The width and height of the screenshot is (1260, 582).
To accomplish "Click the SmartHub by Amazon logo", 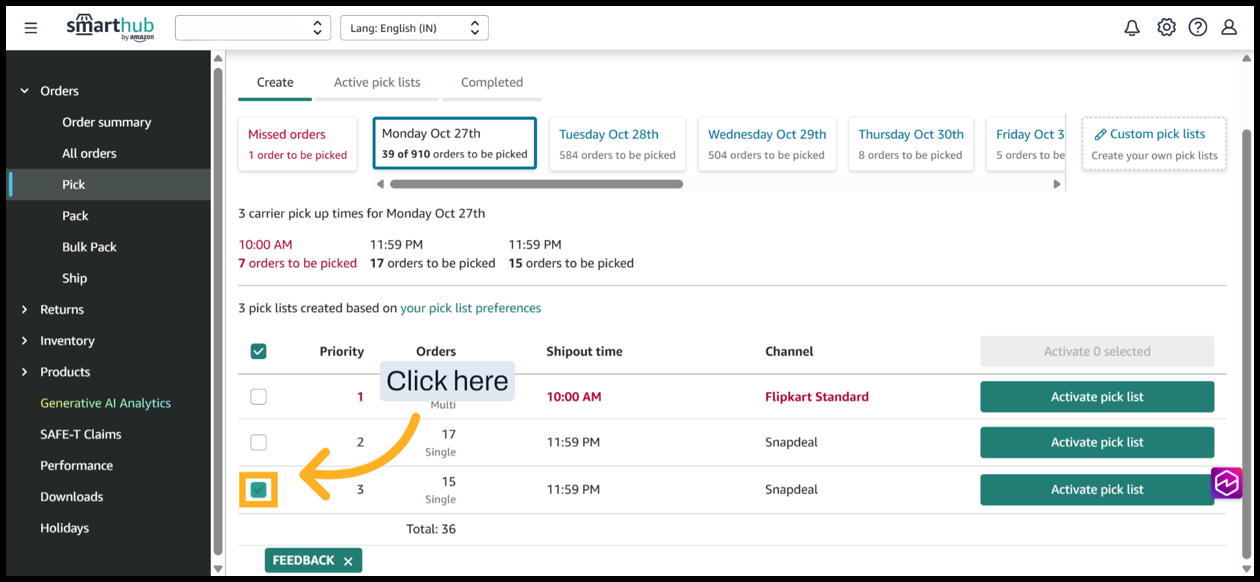I will click(110, 28).
